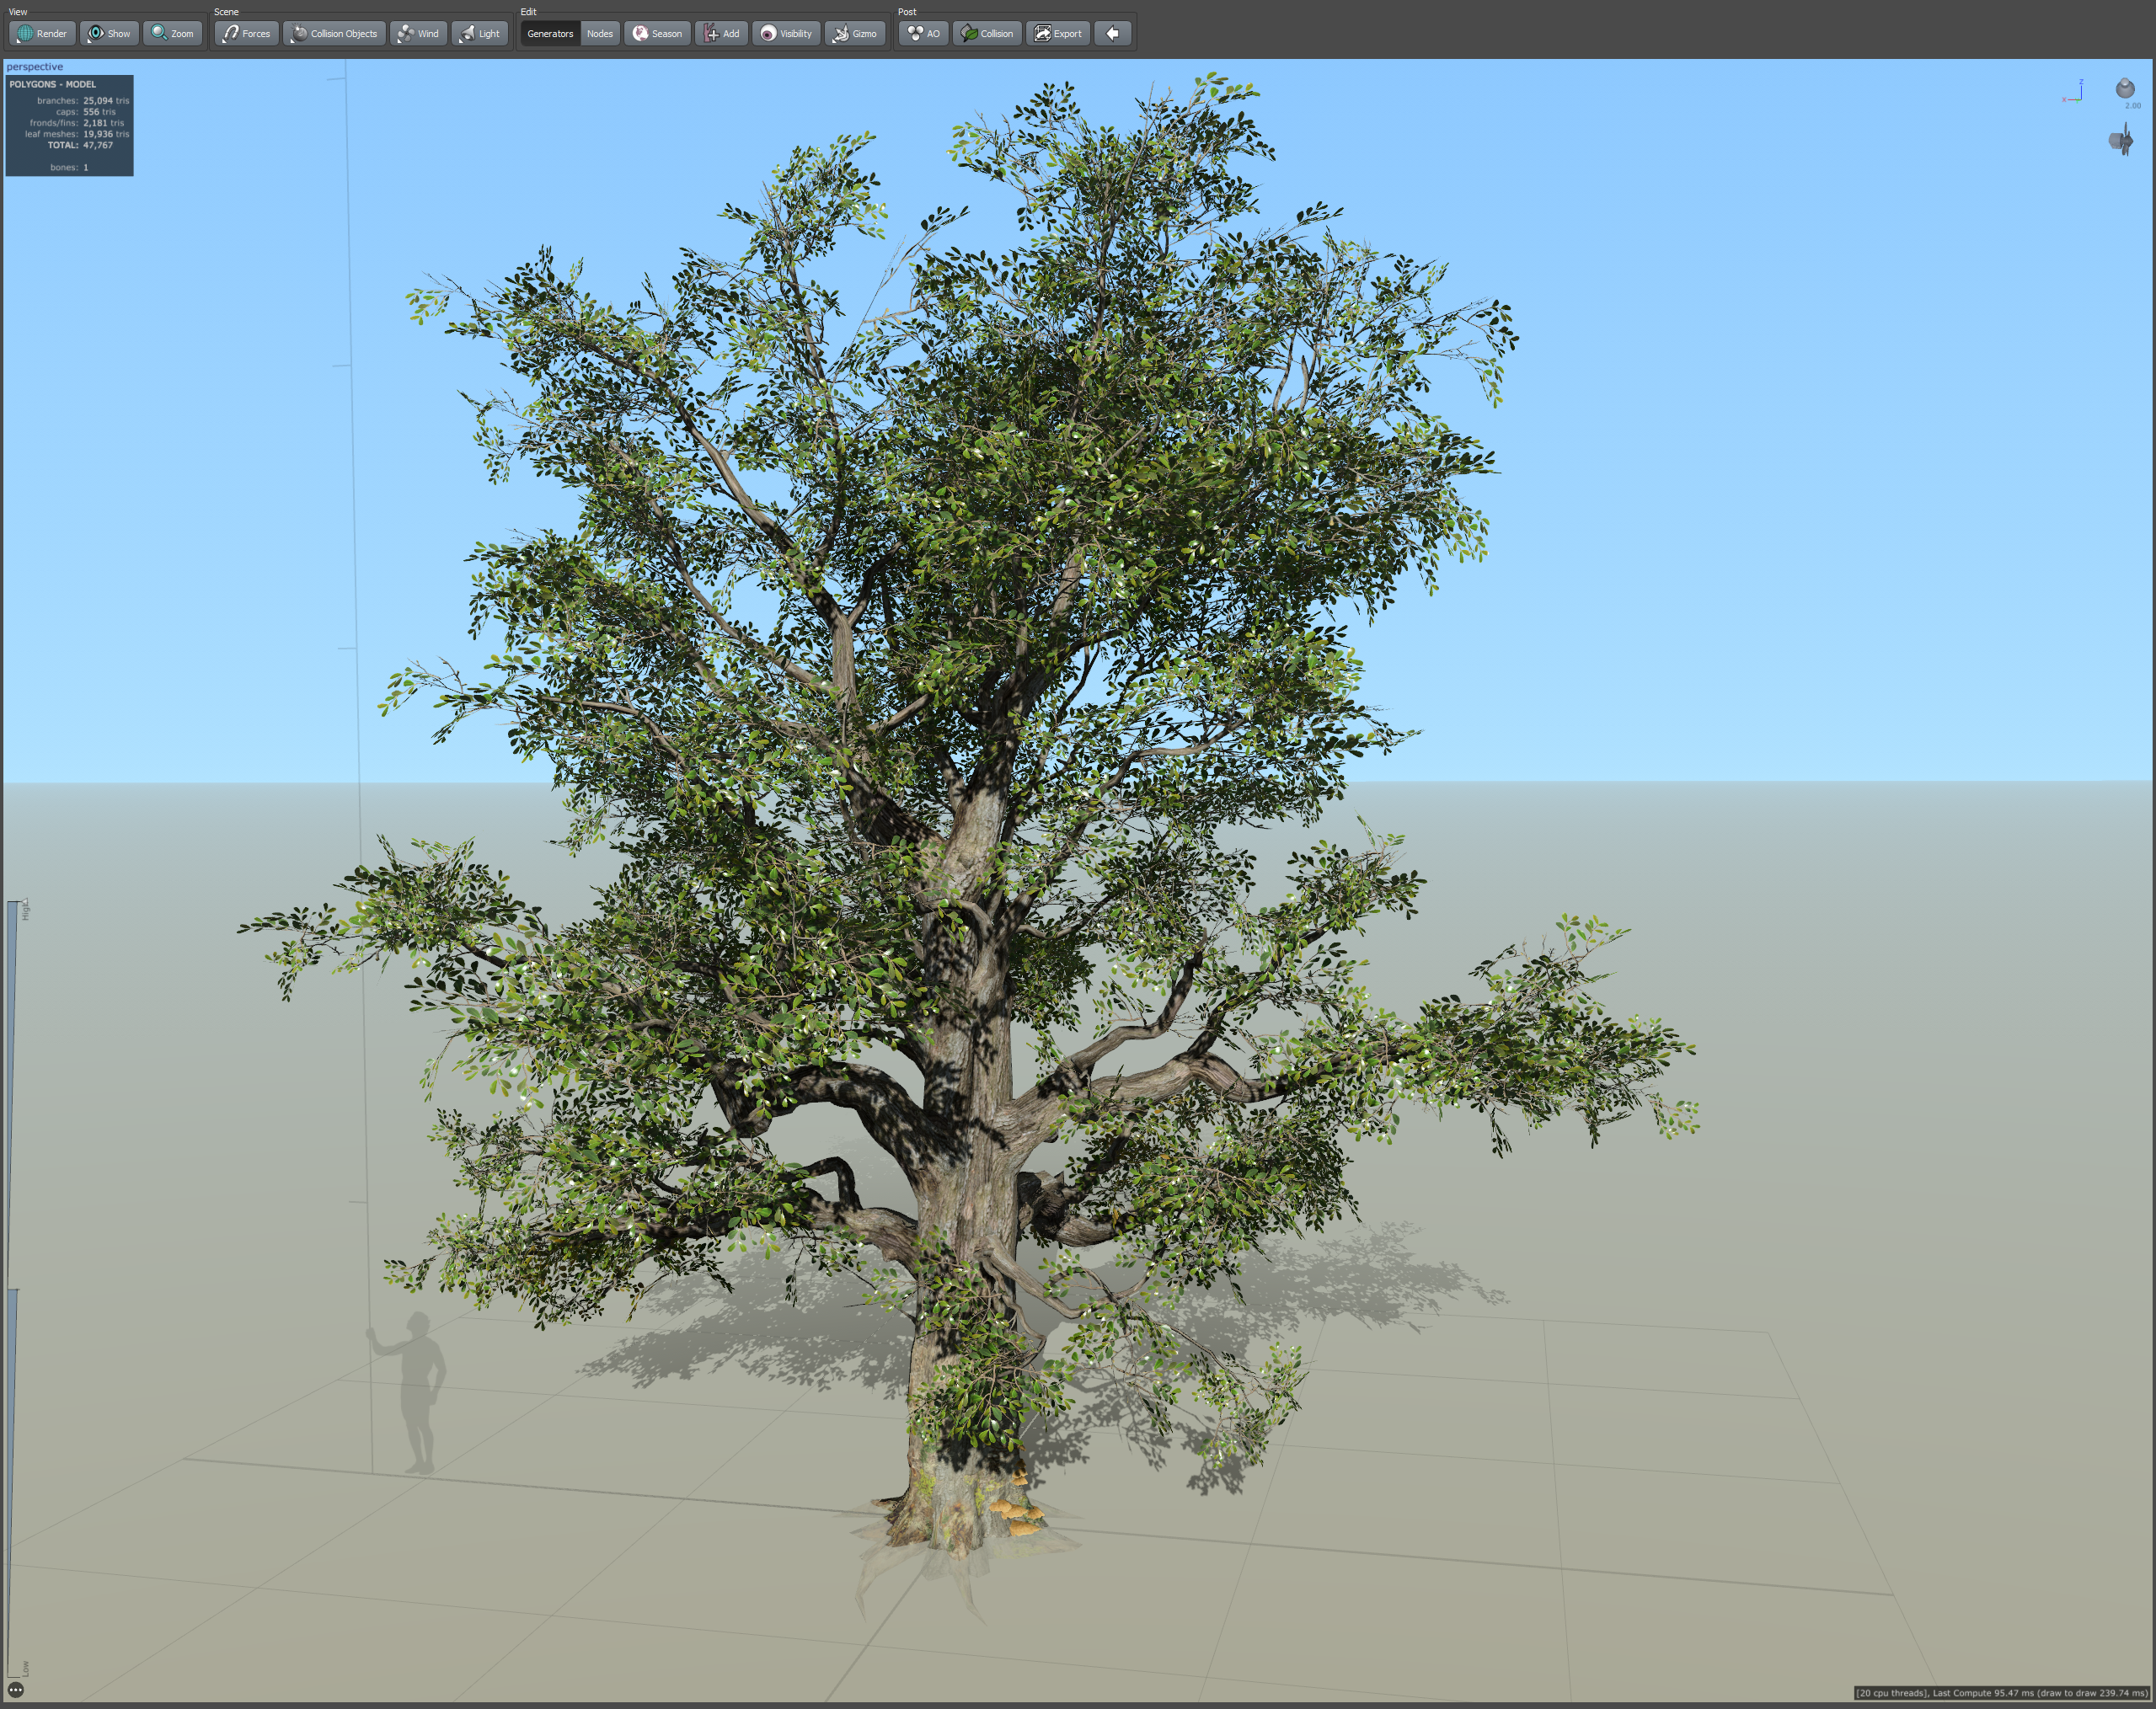Click the Collision Objects bomb icon
The image size is (2156, 1709).
tap(300, 33)
